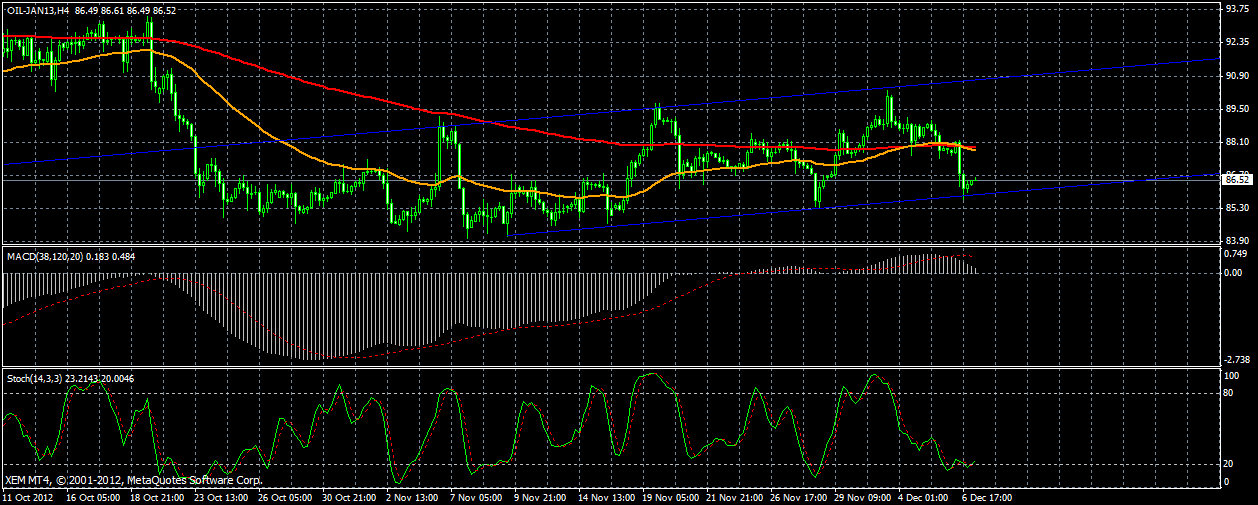Click the 0.00 MACD scale value
This screenshot has height=505, width=1258.
pos(1234,272)
